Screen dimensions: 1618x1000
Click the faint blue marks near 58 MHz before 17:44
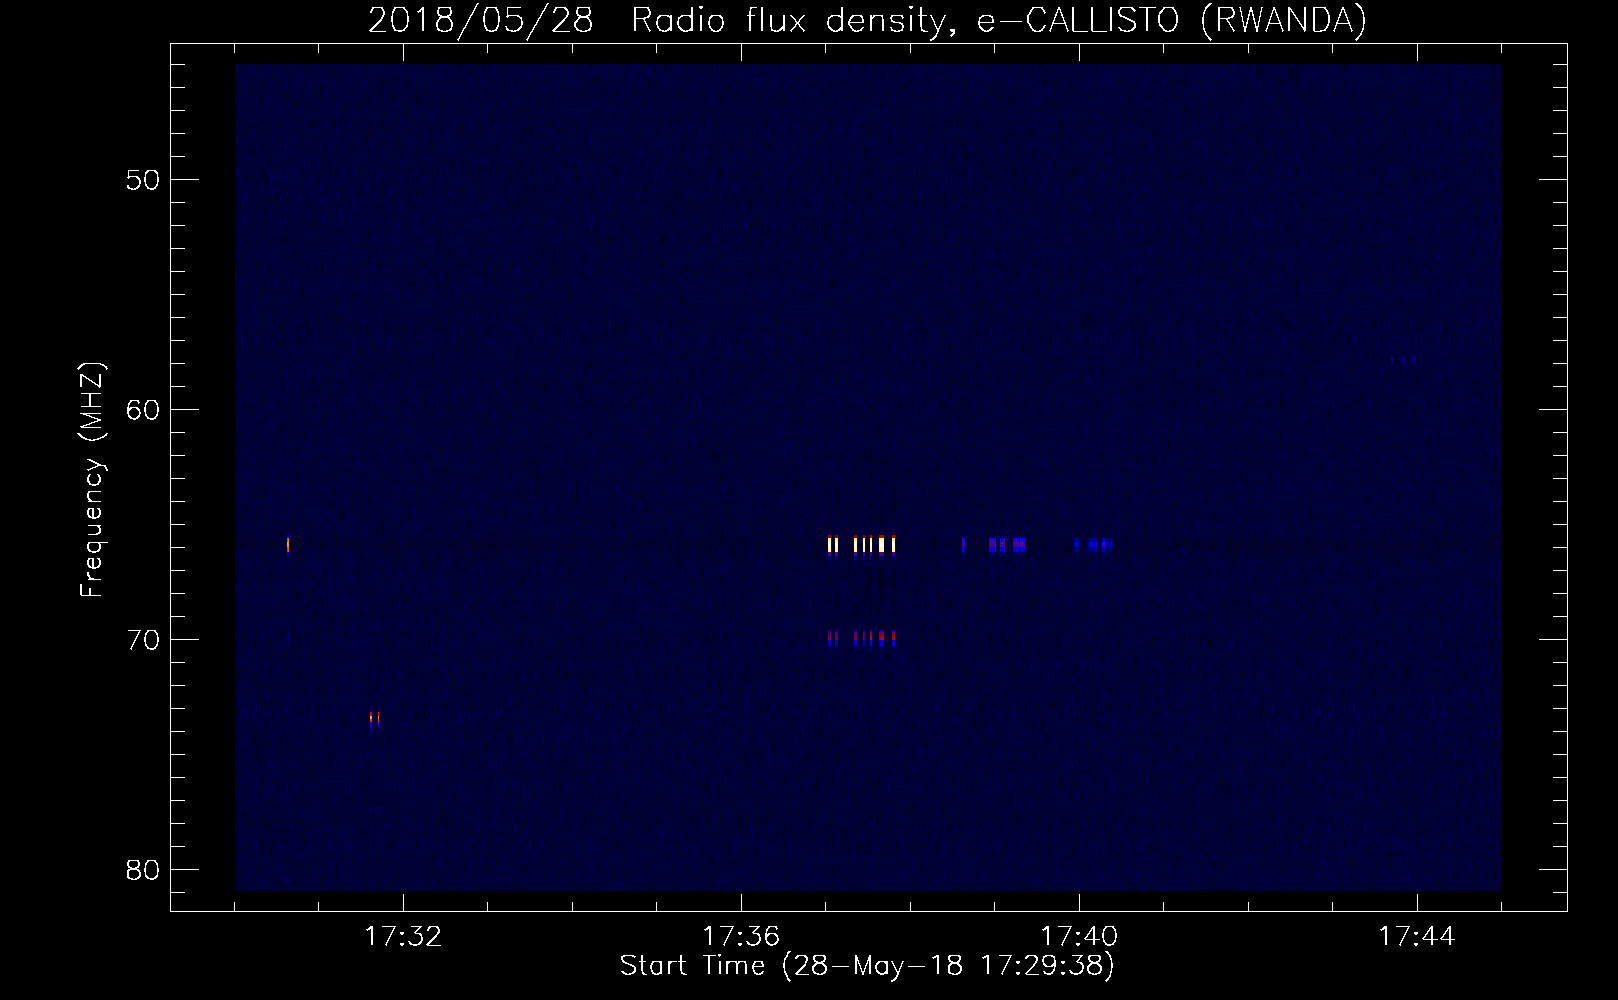click(1404, 360)
